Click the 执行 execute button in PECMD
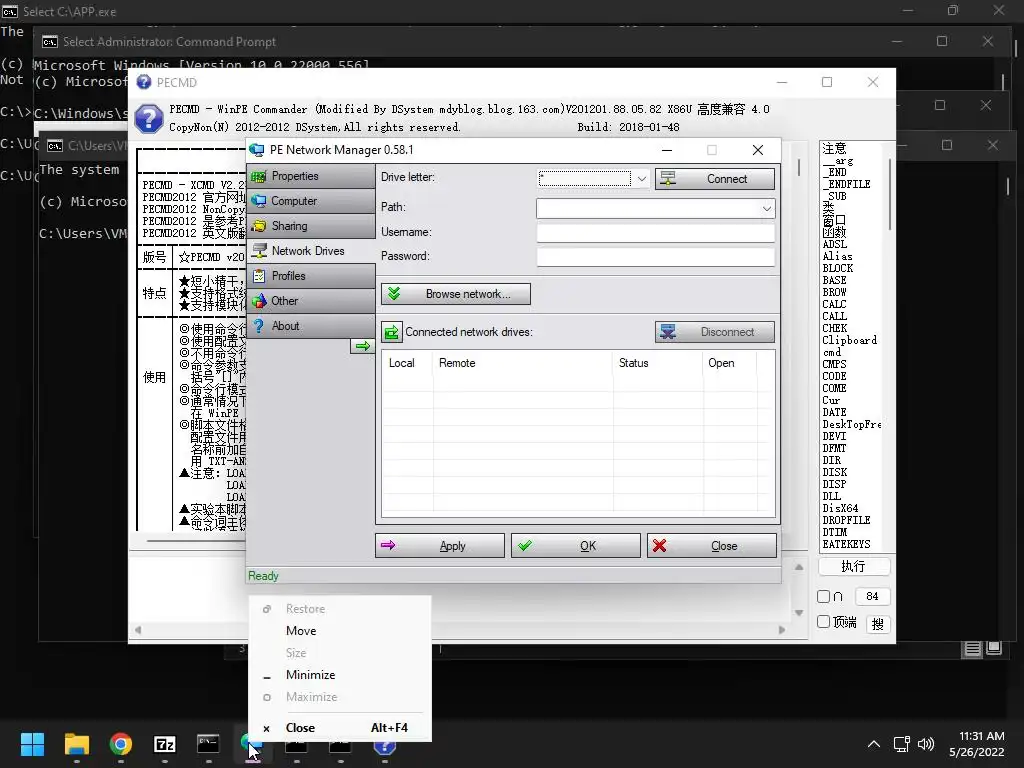 [854, 566]
